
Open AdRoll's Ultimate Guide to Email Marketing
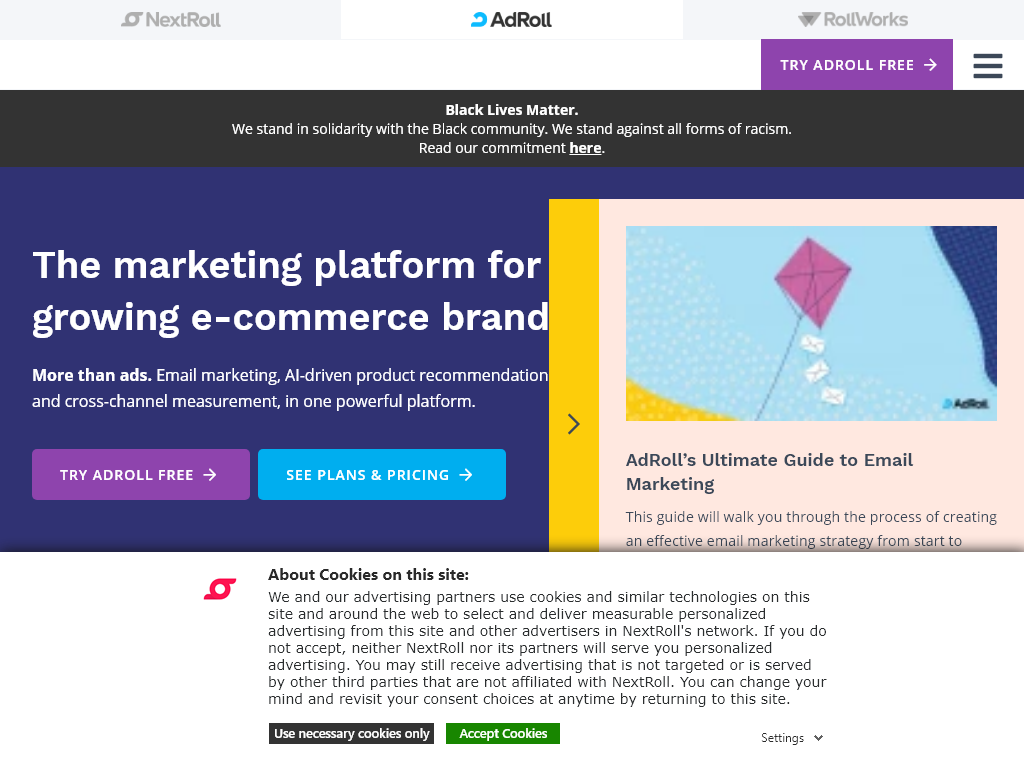point(769,471)
